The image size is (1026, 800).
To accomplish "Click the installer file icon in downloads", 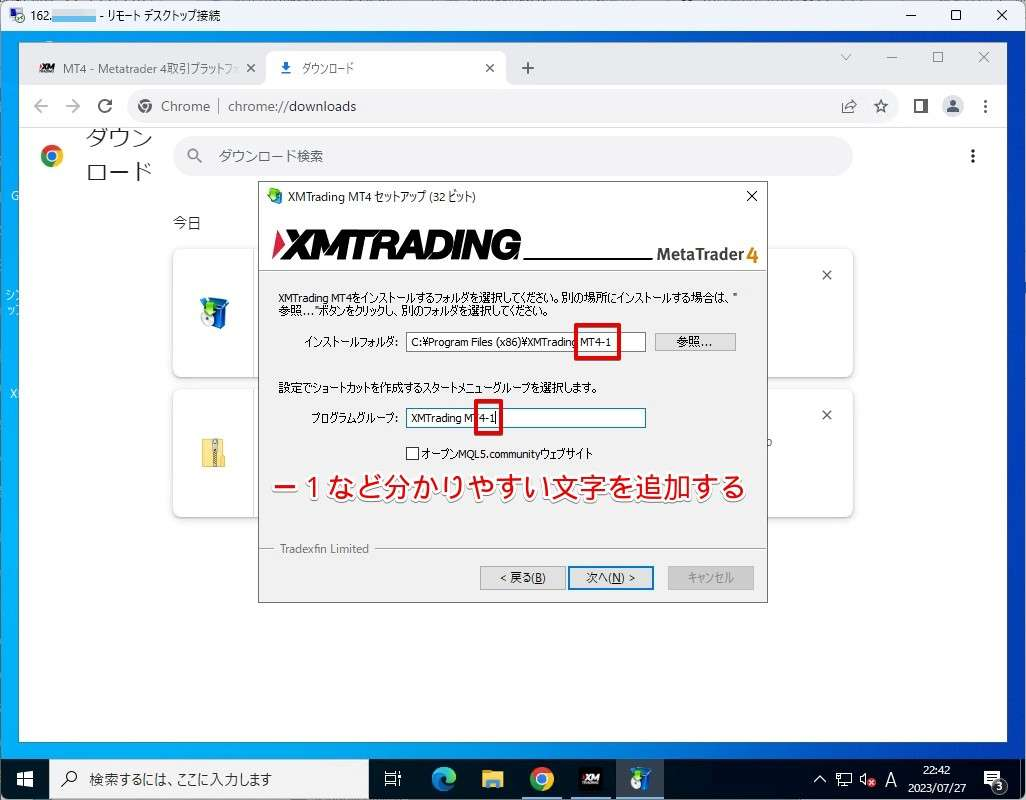I will (214, 312).
